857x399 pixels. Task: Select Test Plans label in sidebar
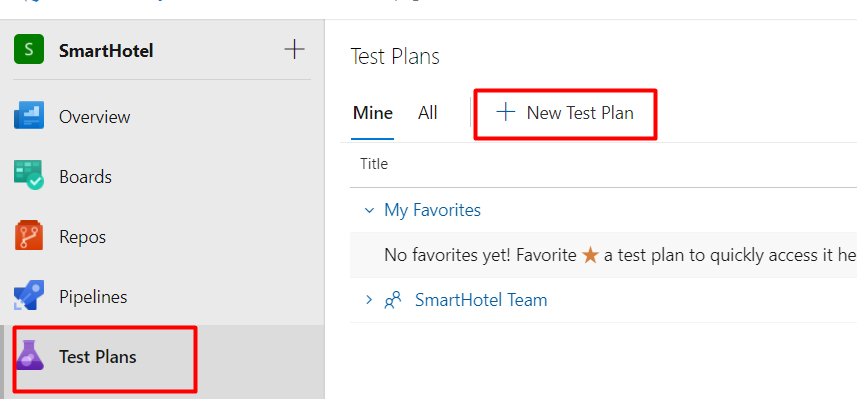[x=98, y=357]
